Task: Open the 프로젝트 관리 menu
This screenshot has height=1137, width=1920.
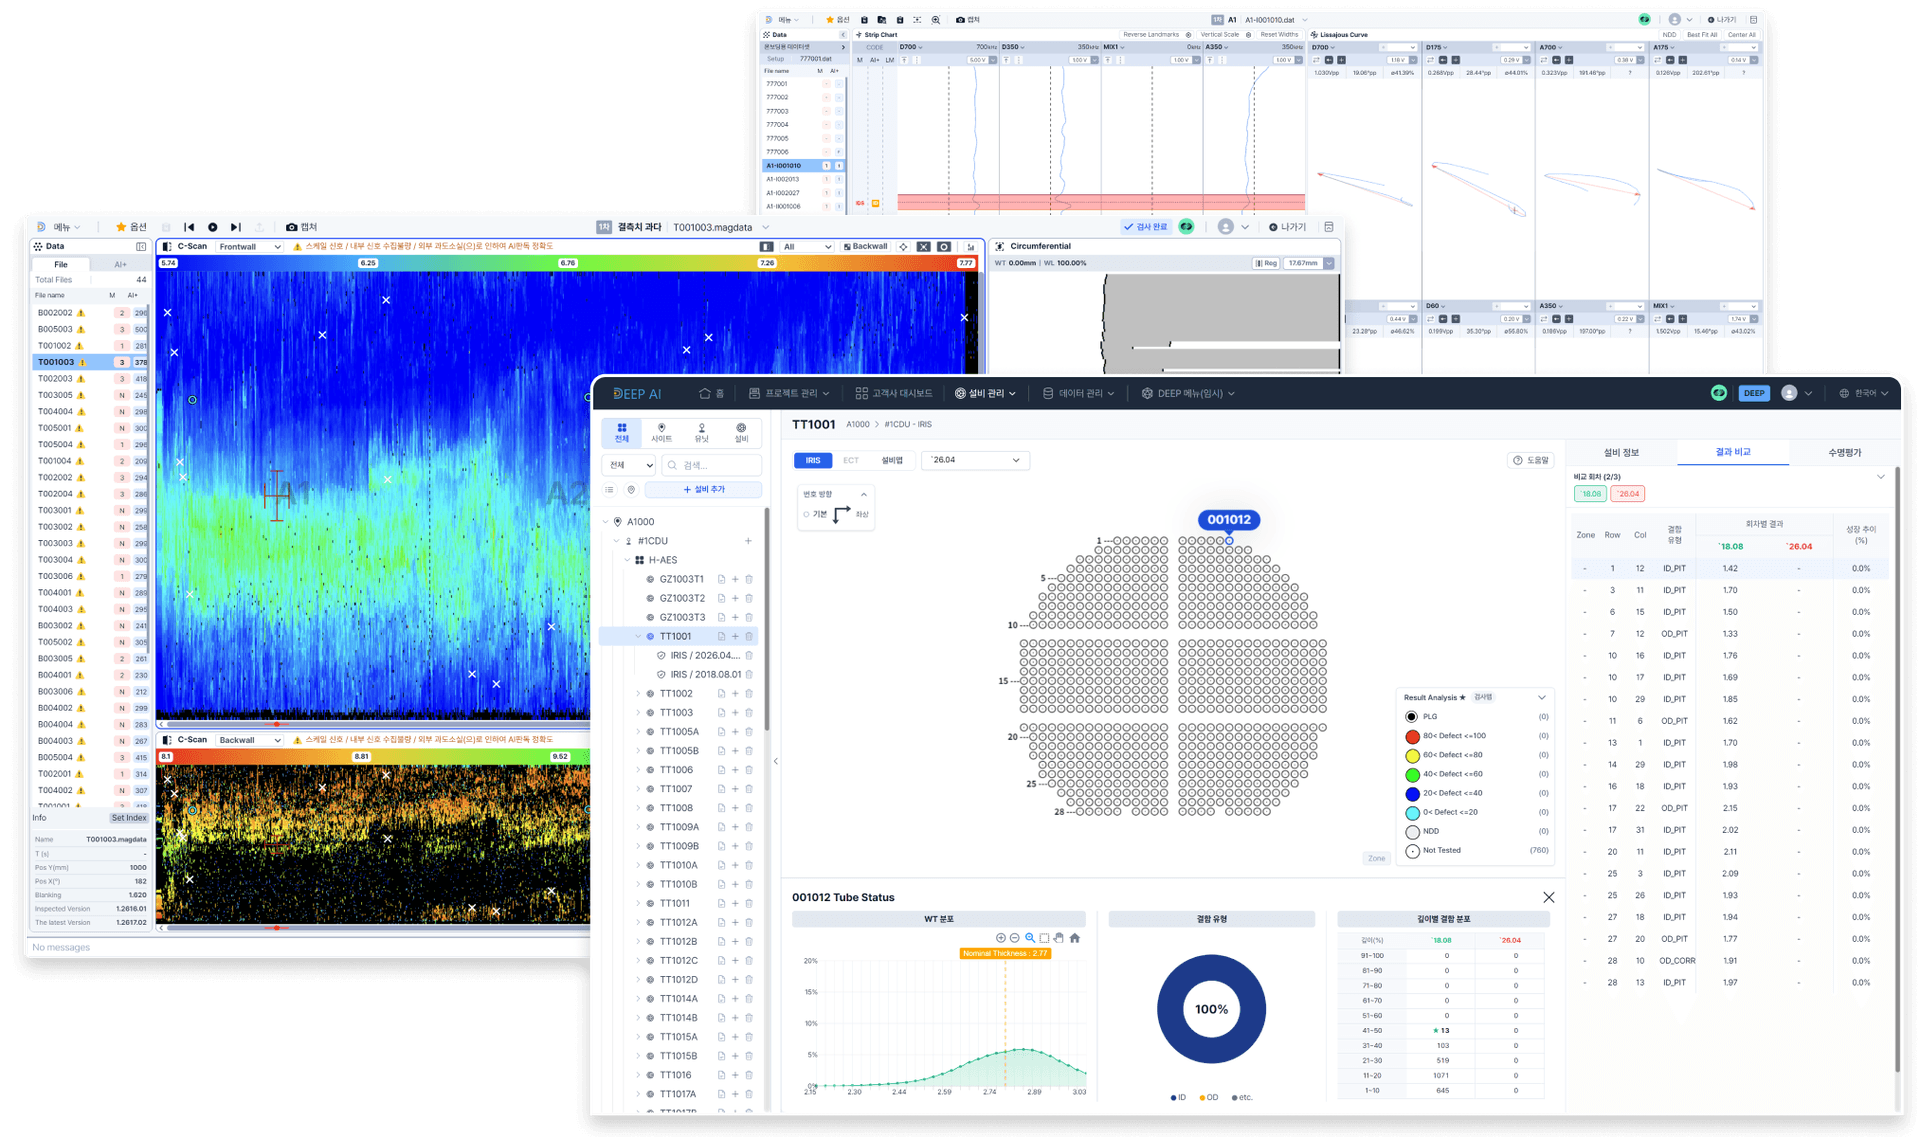Action: point(789,394)
